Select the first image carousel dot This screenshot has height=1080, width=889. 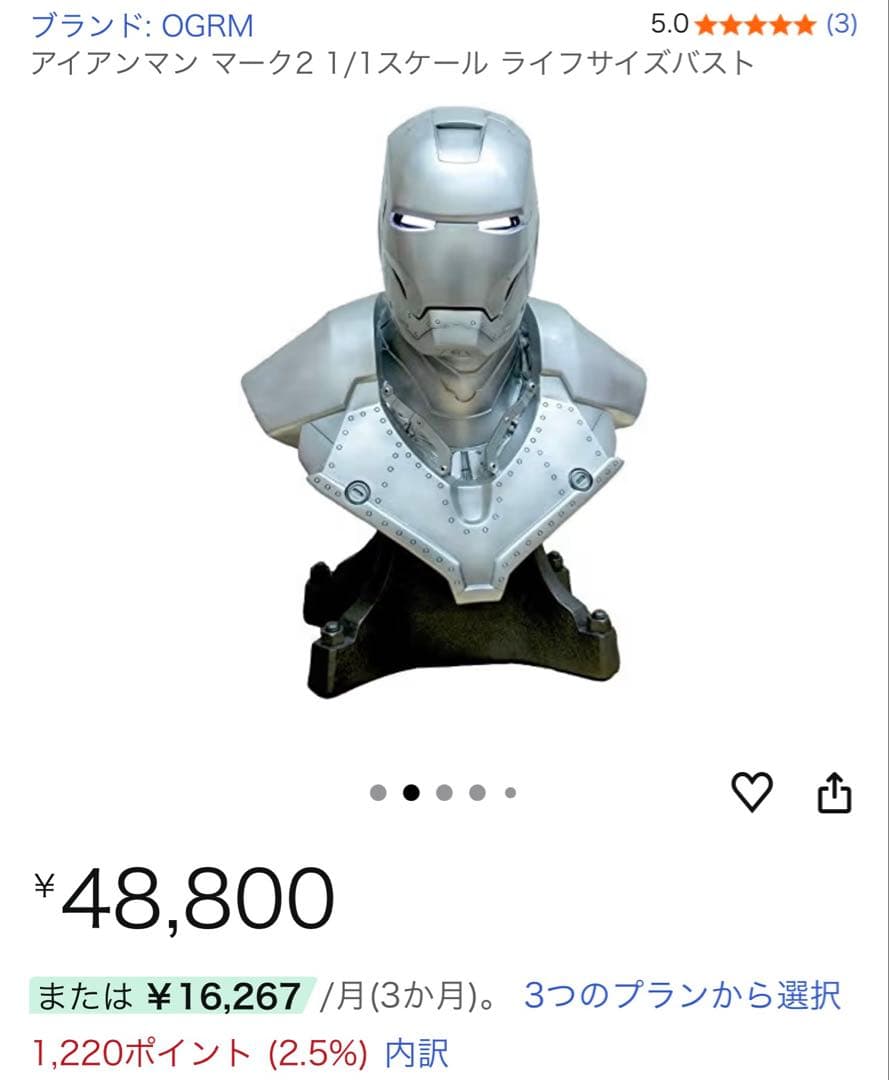click(x=378, y=793)
